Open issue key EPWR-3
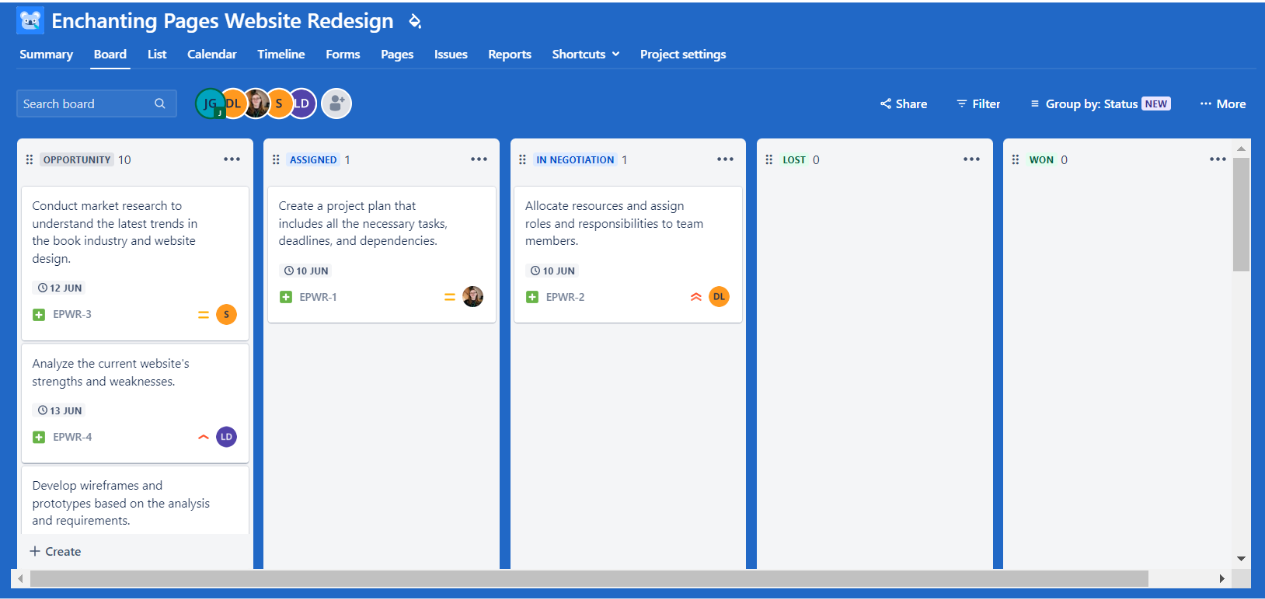Viewport: 1265px width, 599px height. (x=72, y=315)
